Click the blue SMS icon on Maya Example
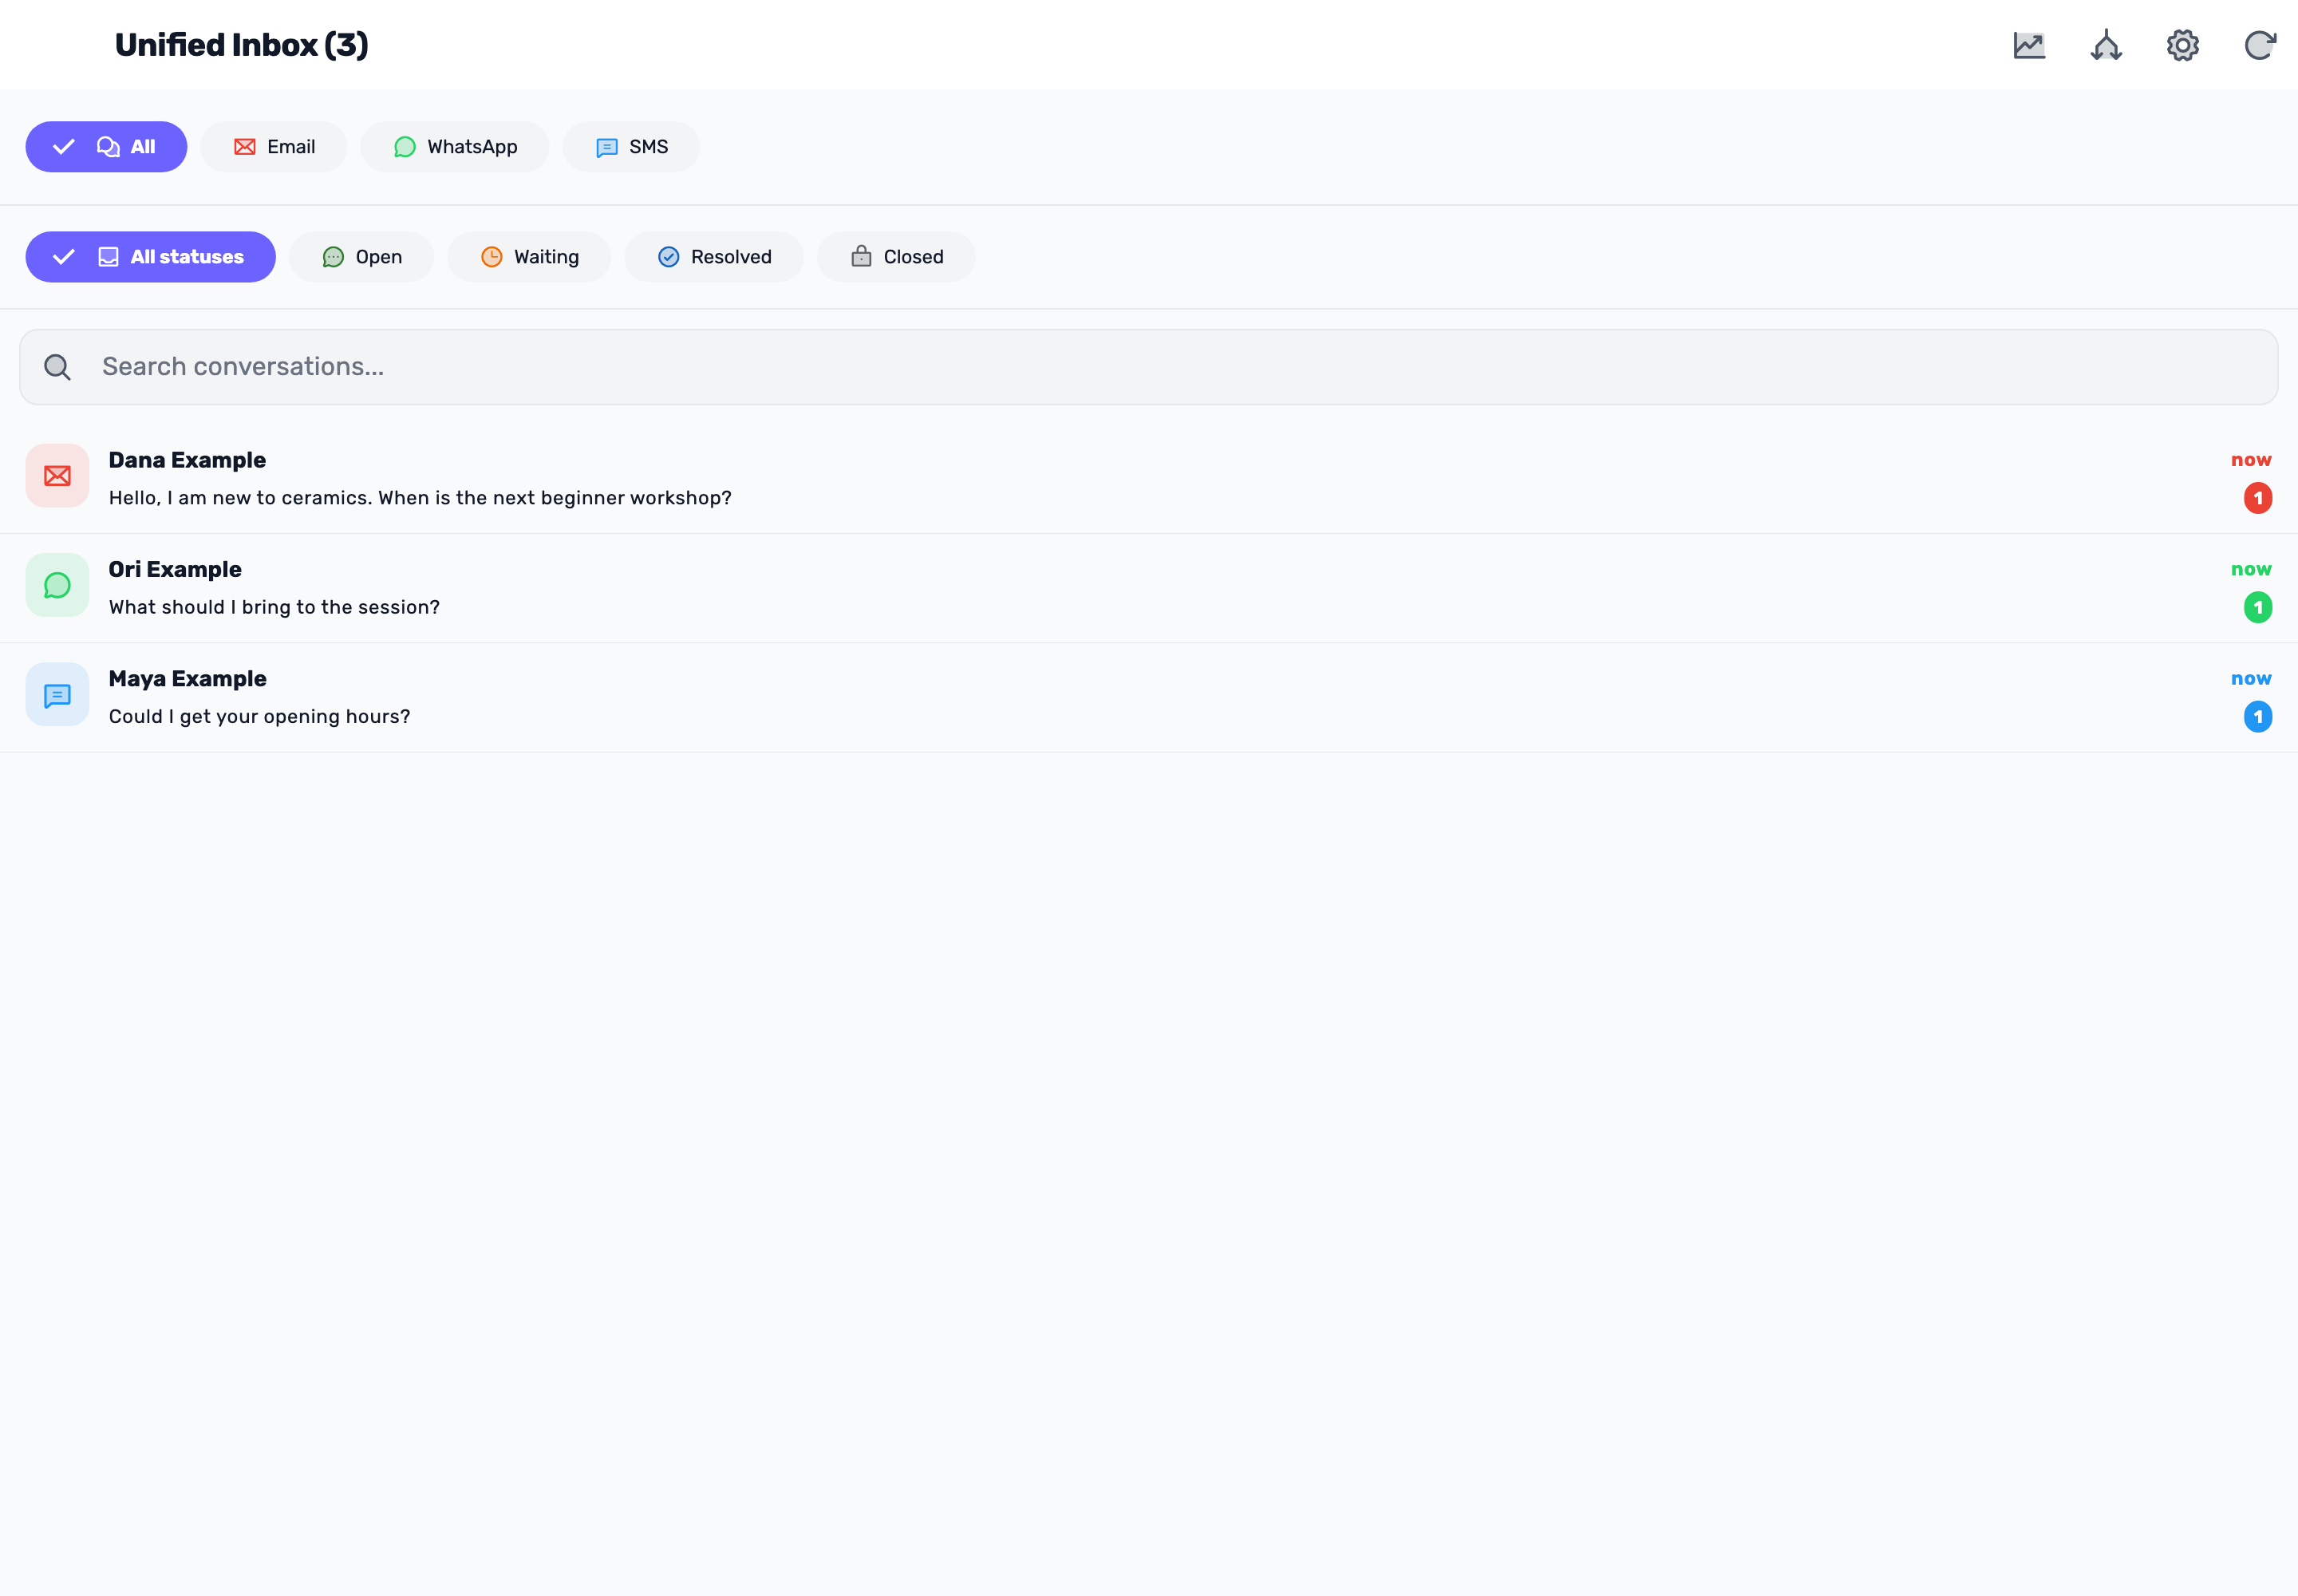The image size is (2298, 1596). tap(57, 694)
